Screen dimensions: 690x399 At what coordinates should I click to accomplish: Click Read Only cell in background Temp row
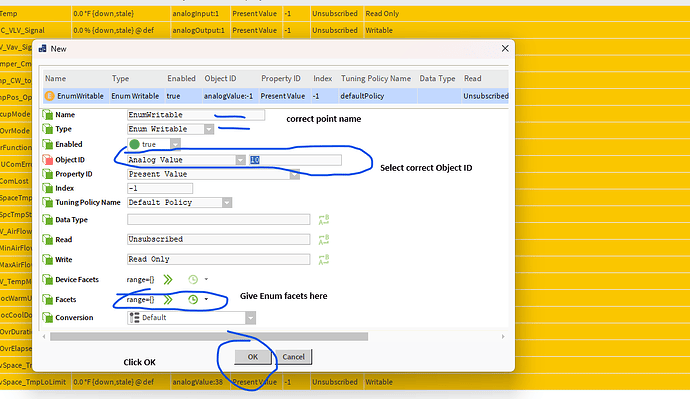382,14
